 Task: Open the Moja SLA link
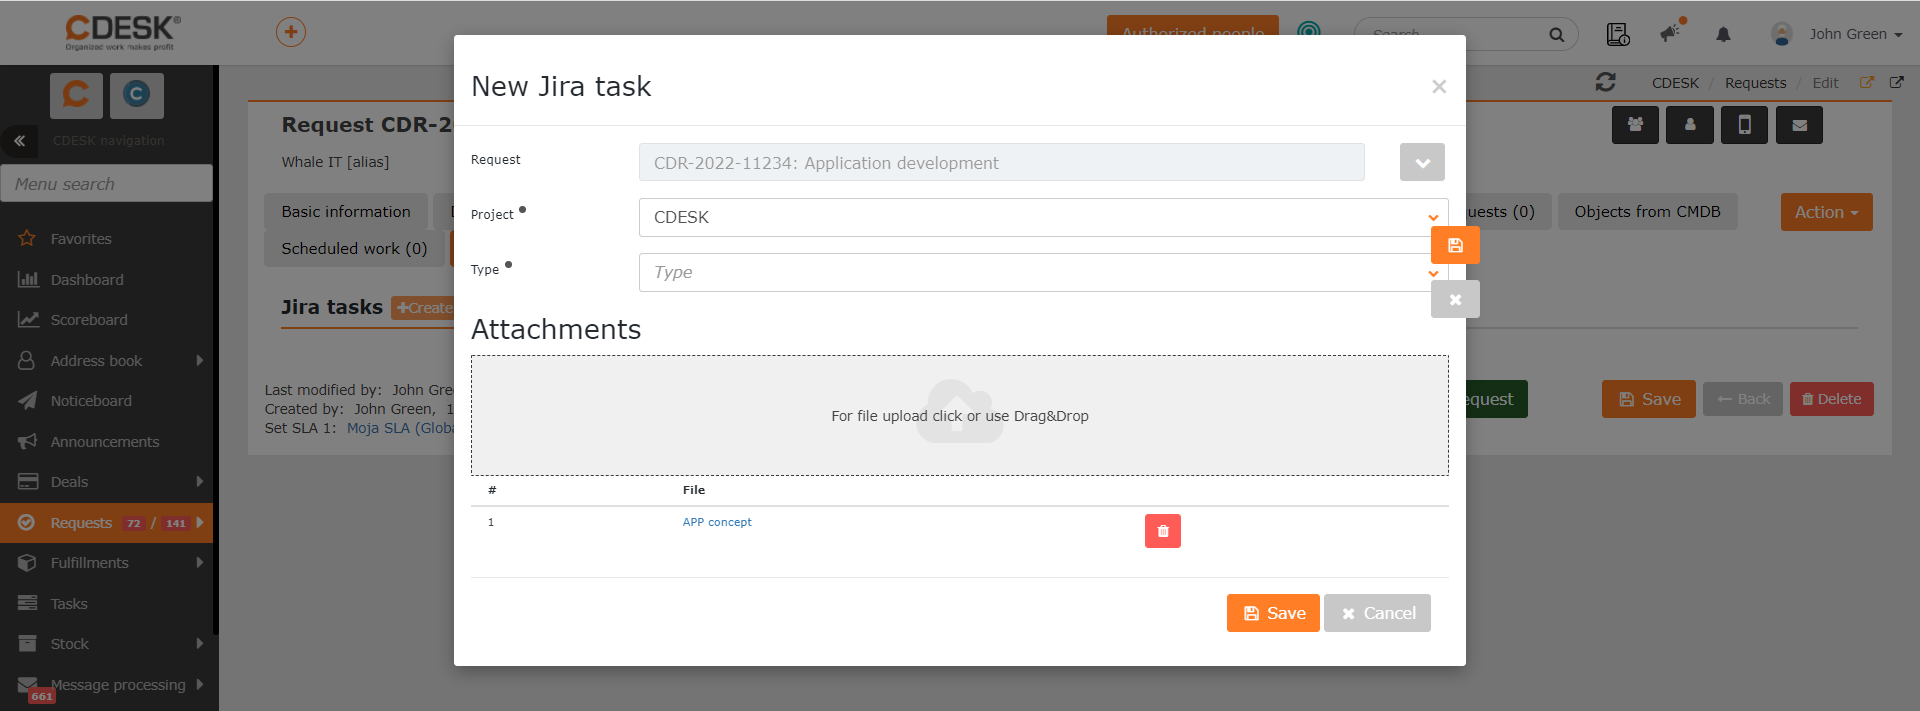(x=400, y=428)
